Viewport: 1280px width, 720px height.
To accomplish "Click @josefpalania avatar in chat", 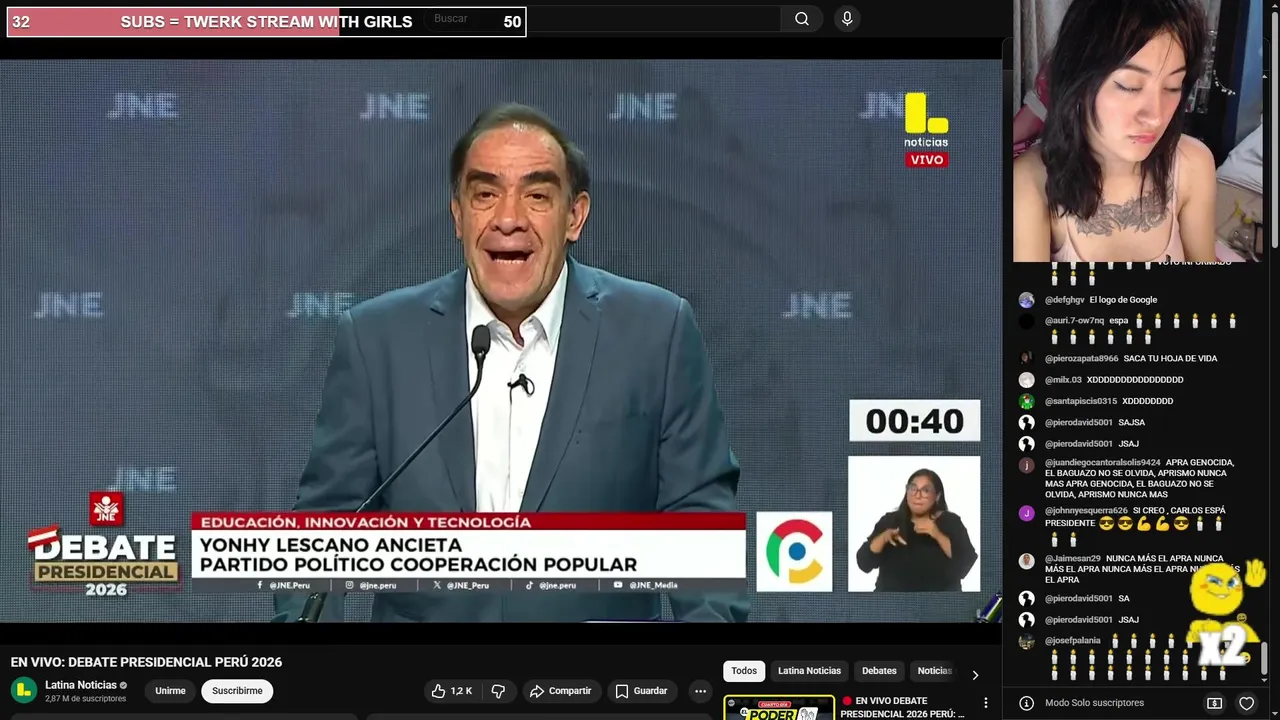I will click(1026, 642).
